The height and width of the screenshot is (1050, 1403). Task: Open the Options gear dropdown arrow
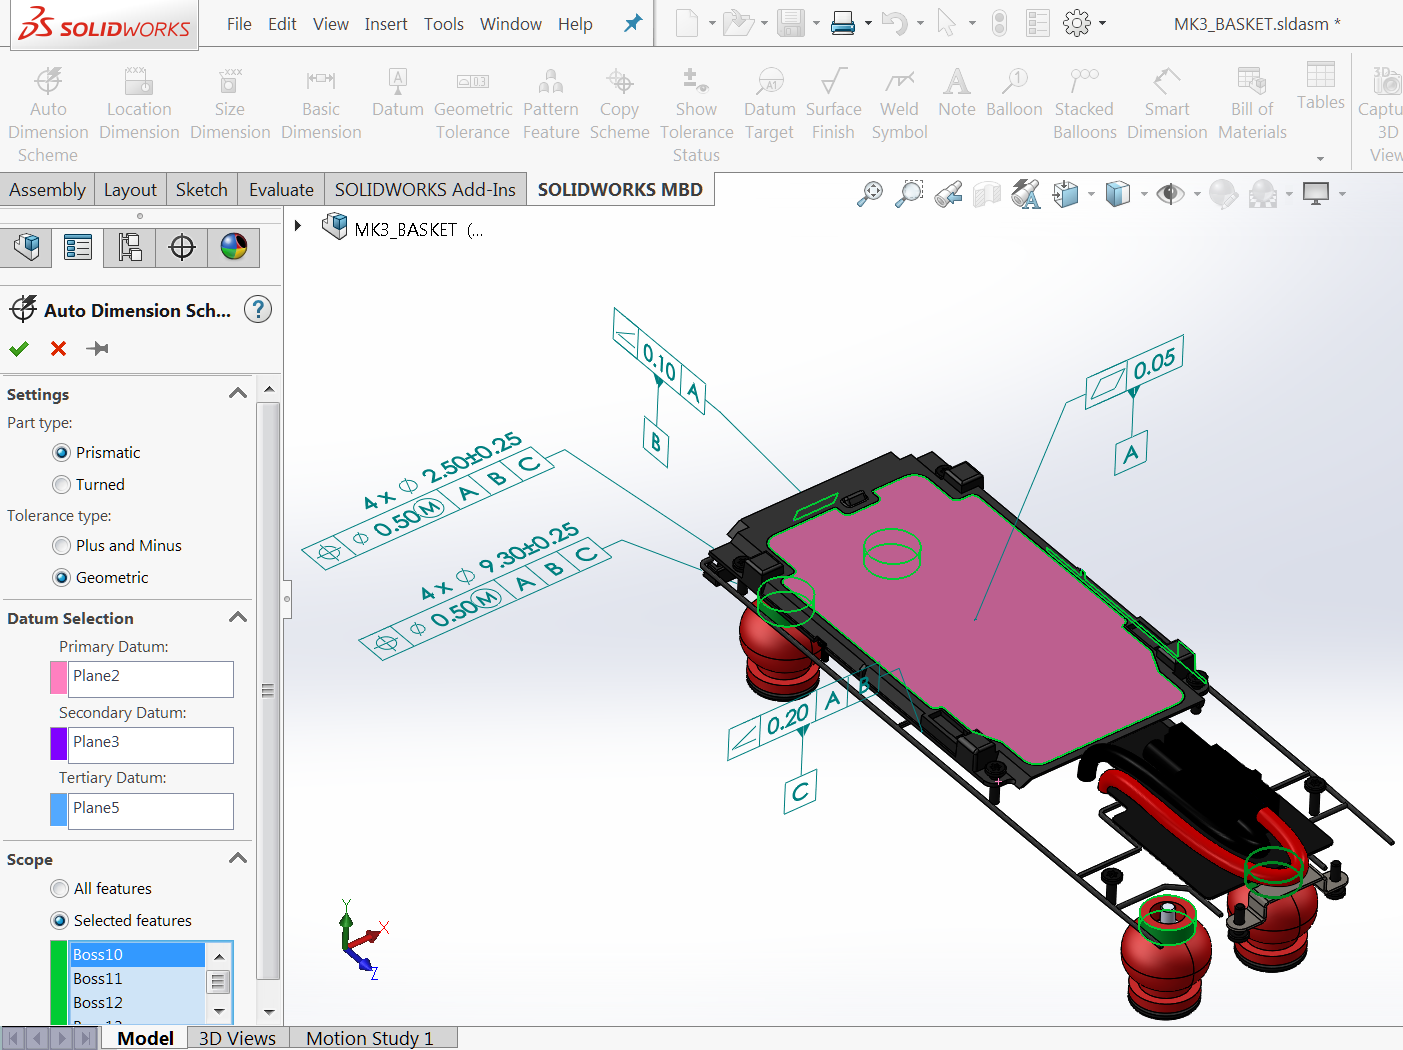pyautogui.click(x=1102, y=23)
